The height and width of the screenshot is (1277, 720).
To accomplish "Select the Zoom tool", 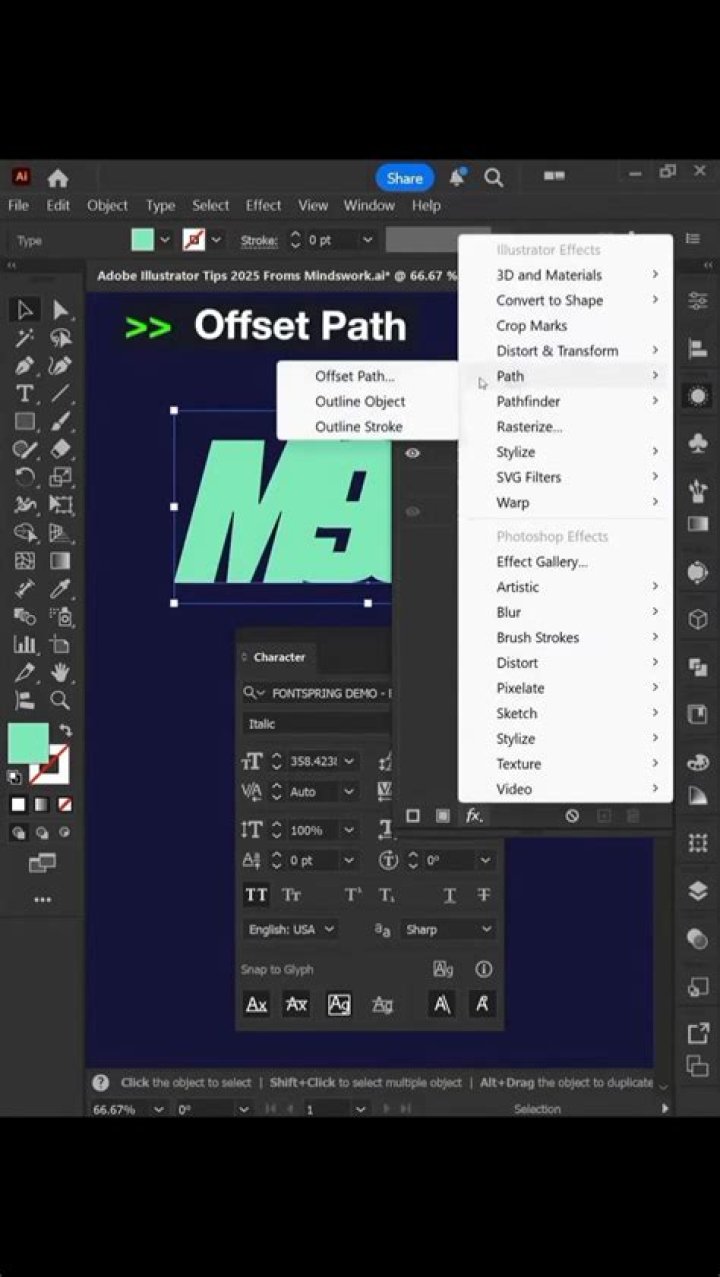I will click(61, 700).
